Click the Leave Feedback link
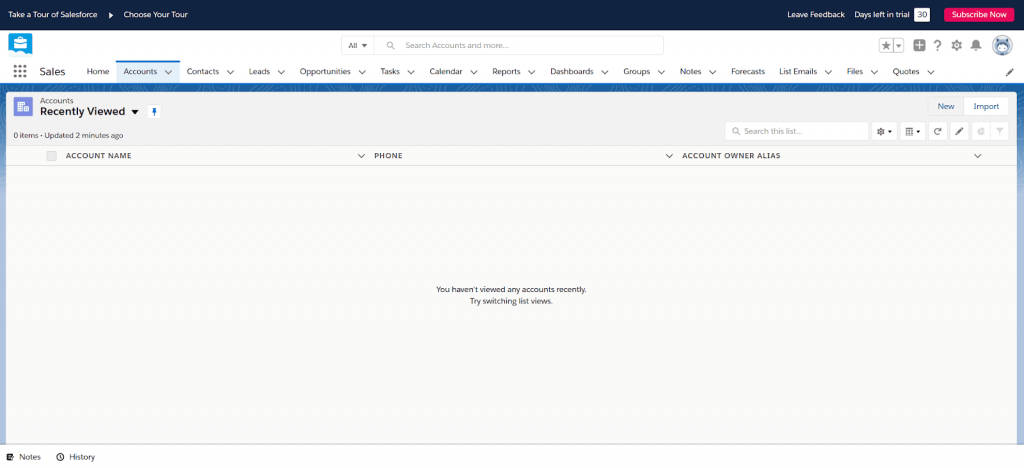The height and width of the screenshot is (468, 1024). pos(816,14)
